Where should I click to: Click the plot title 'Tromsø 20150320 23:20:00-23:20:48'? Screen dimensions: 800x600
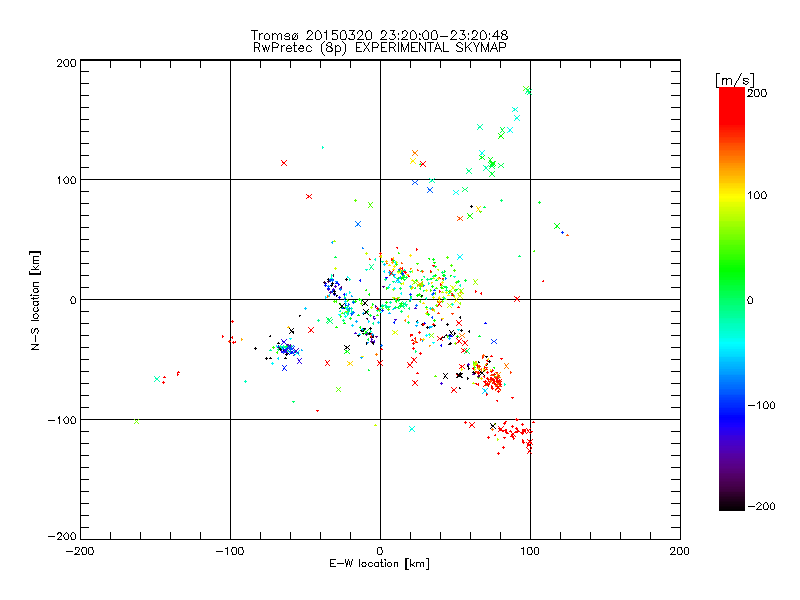point(379,35)
